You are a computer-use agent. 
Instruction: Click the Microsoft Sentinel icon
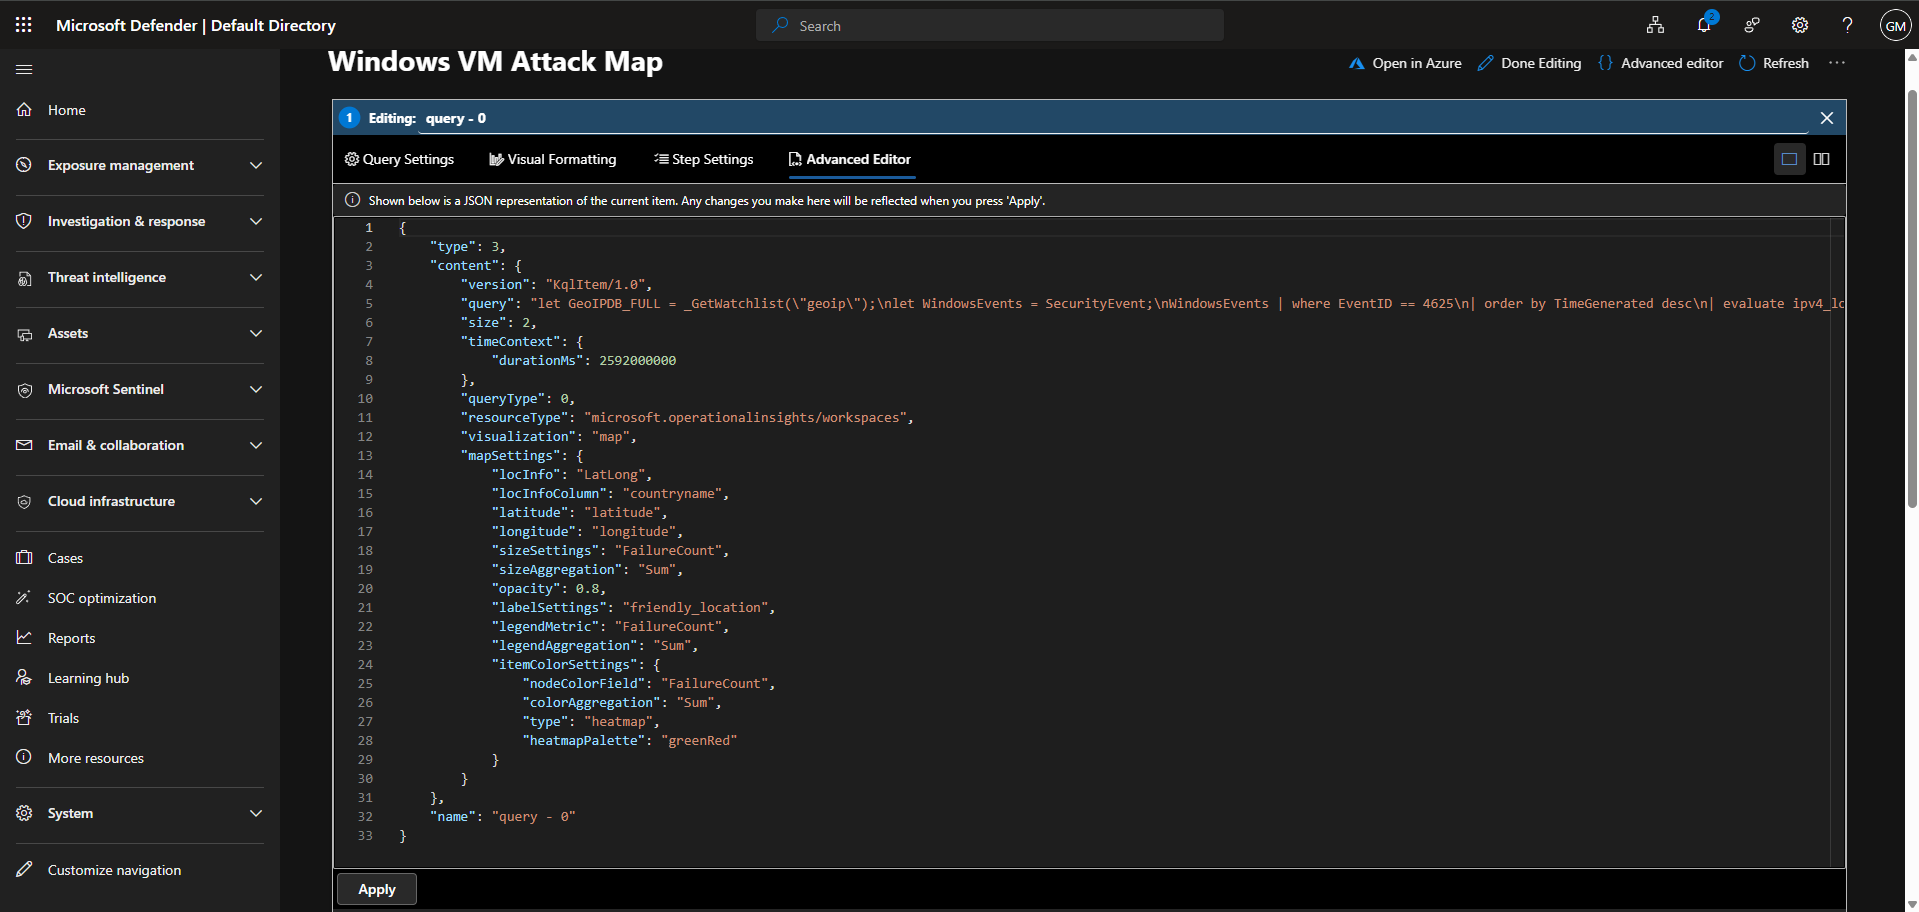click(x=24, y=389)
